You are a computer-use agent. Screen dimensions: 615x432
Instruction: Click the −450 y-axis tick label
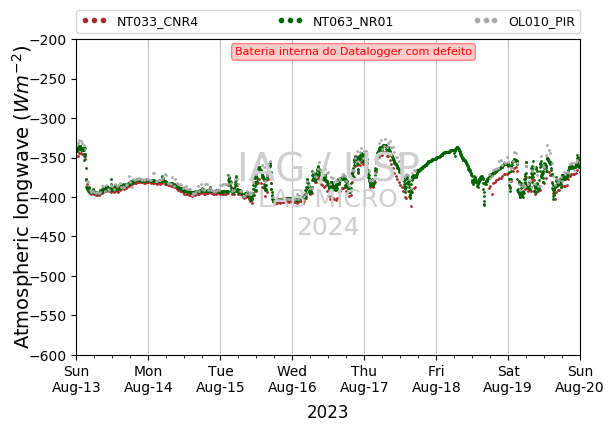(x=48, y=237)
